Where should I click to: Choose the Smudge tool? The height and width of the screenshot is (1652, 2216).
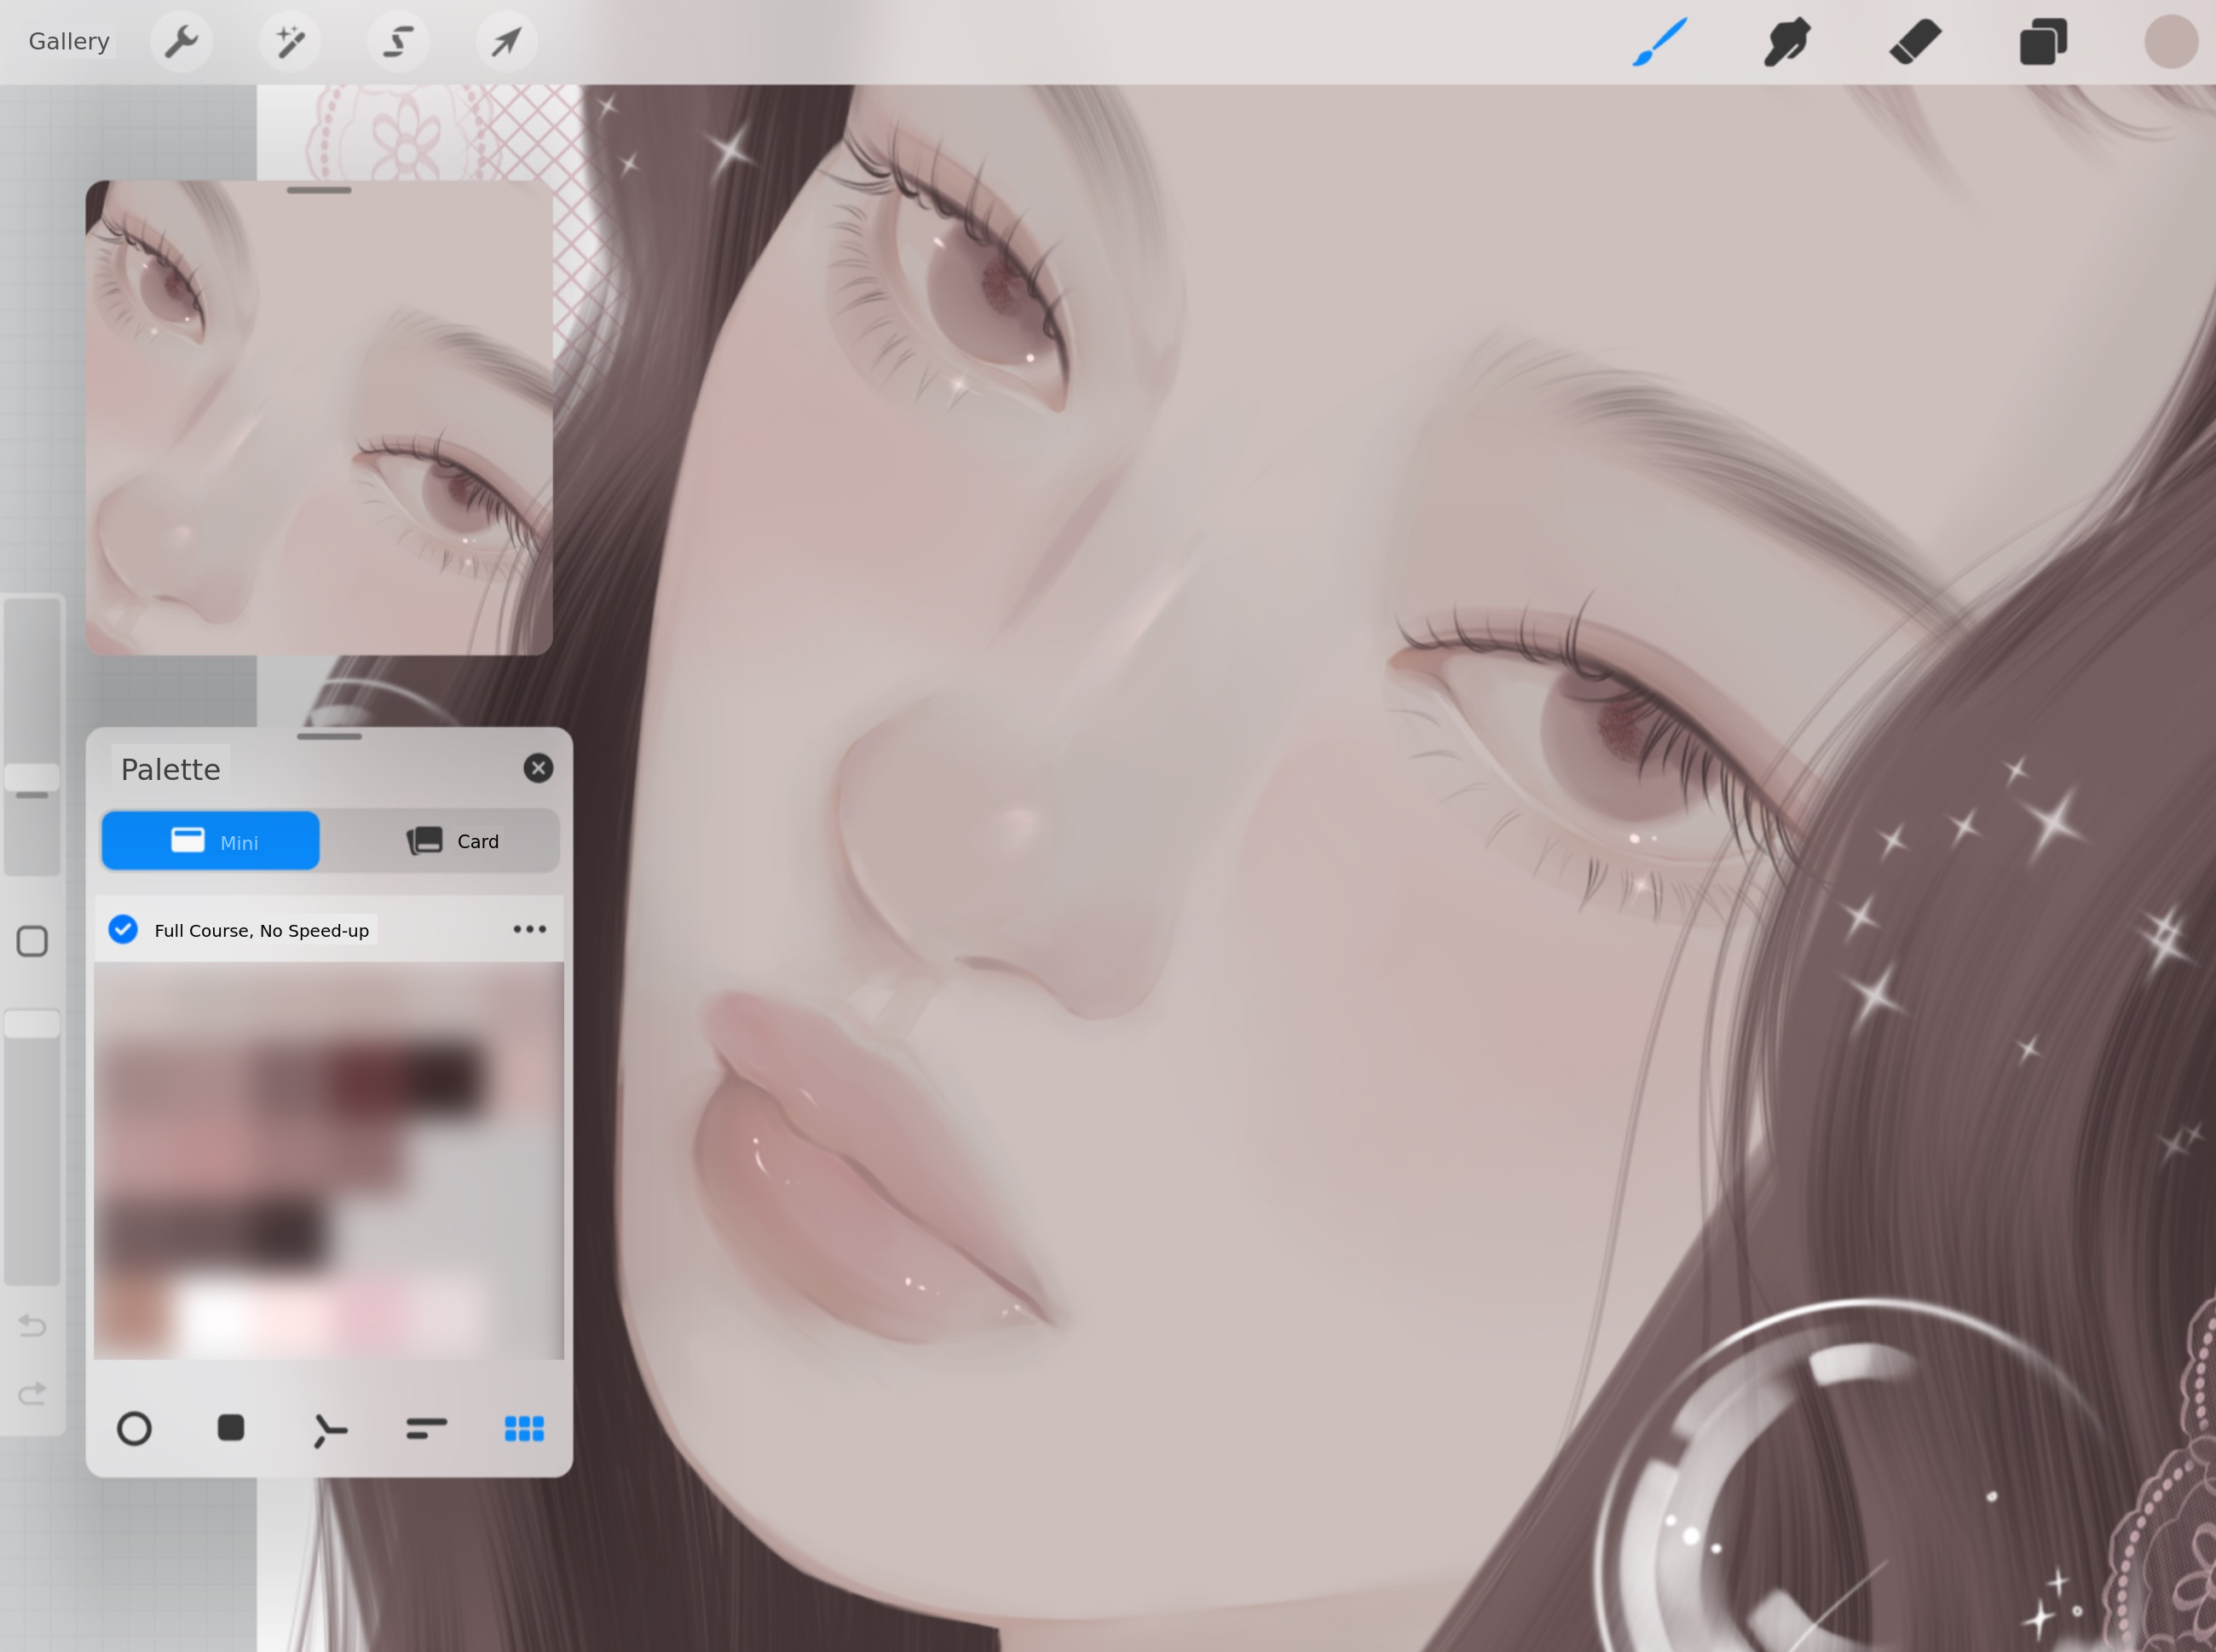[x=1787, y=42]
